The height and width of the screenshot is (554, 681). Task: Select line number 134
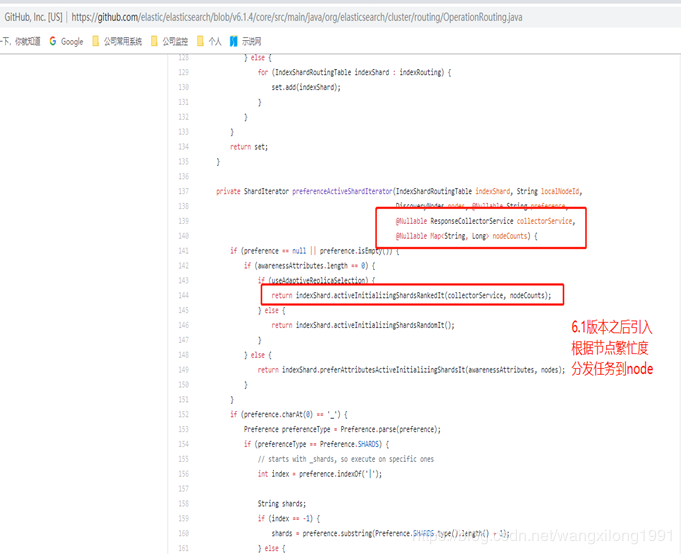tap(183, 147)
